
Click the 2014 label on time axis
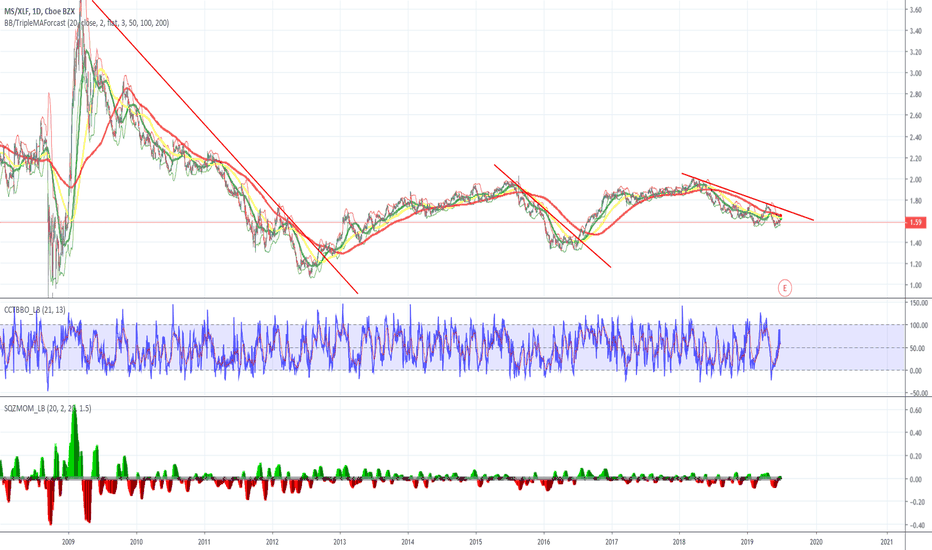(408, 542)
